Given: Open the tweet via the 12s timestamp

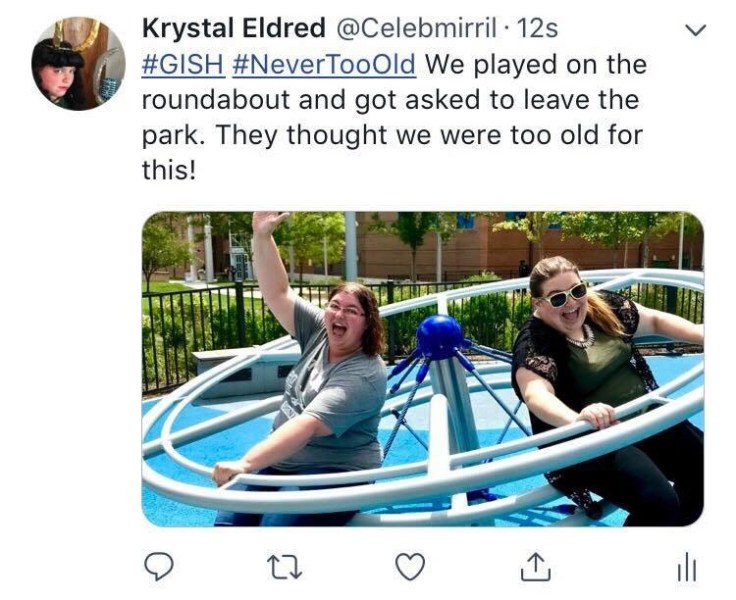Looking at the screenshot, I should [x=537, y=29].
